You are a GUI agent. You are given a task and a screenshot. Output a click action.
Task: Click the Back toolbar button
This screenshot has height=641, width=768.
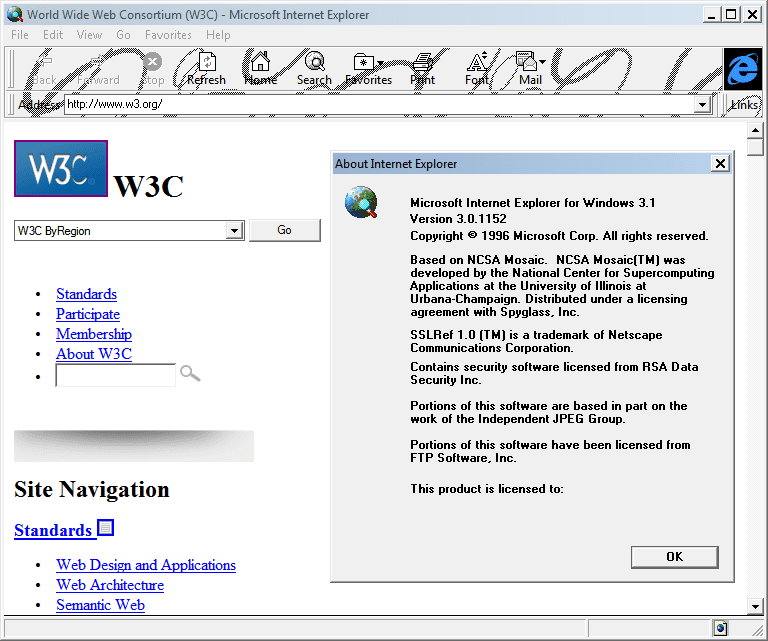[x=45, y=69]
